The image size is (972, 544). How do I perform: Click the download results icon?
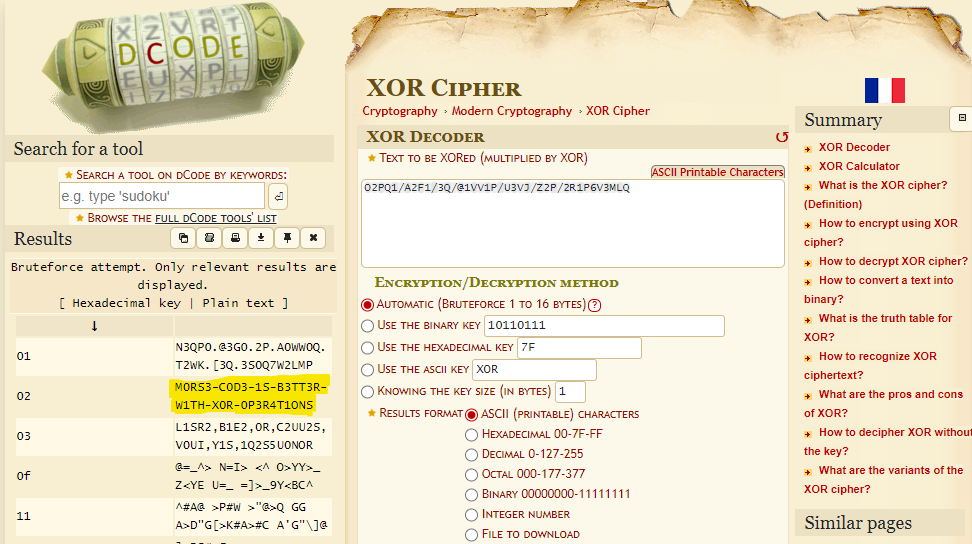(x=261, y=238)
